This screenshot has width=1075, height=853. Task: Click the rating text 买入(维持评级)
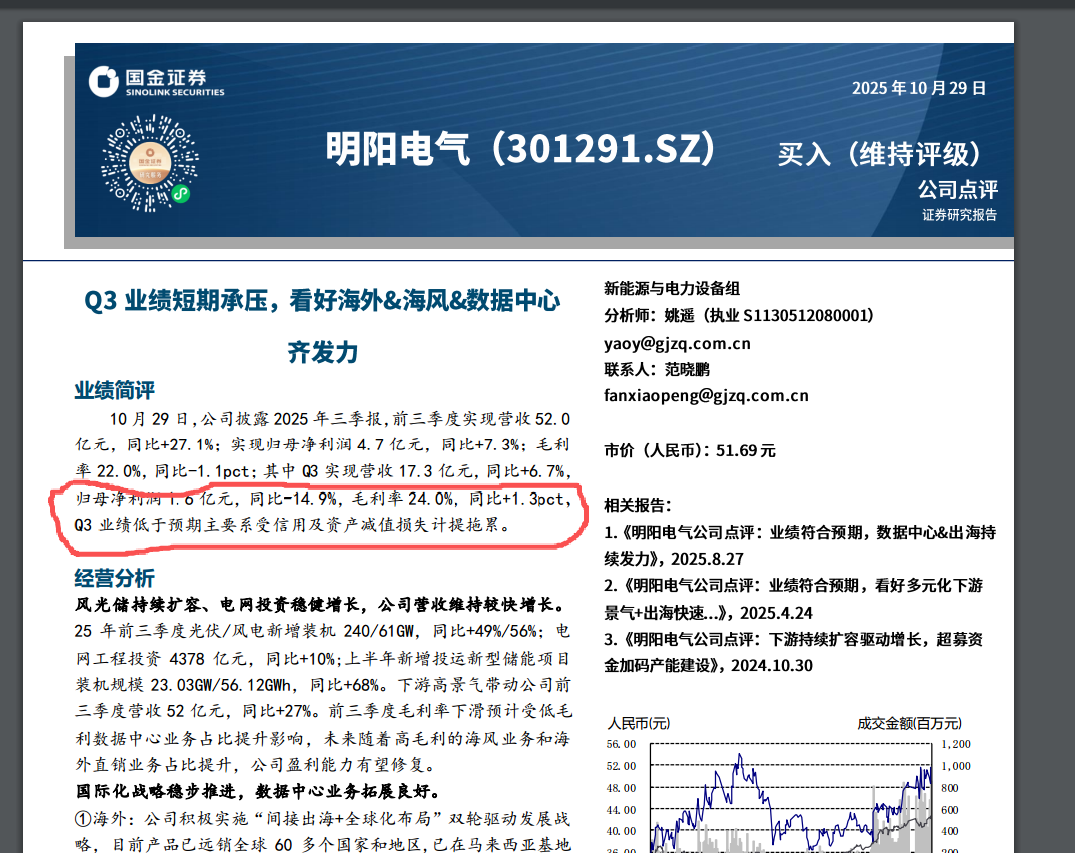(880, 154)
